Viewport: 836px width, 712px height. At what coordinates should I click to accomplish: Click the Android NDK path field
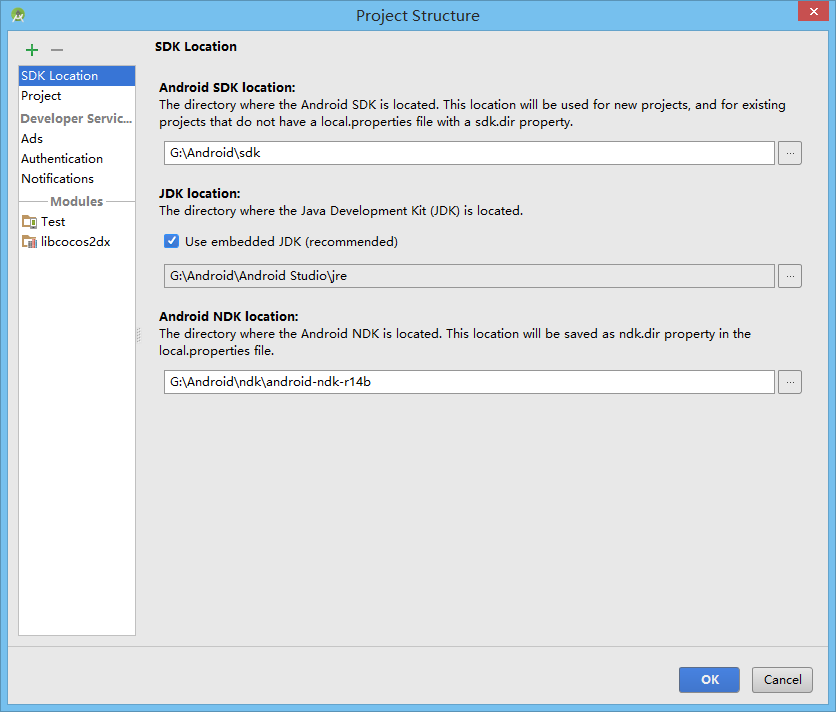coord(469,382)
